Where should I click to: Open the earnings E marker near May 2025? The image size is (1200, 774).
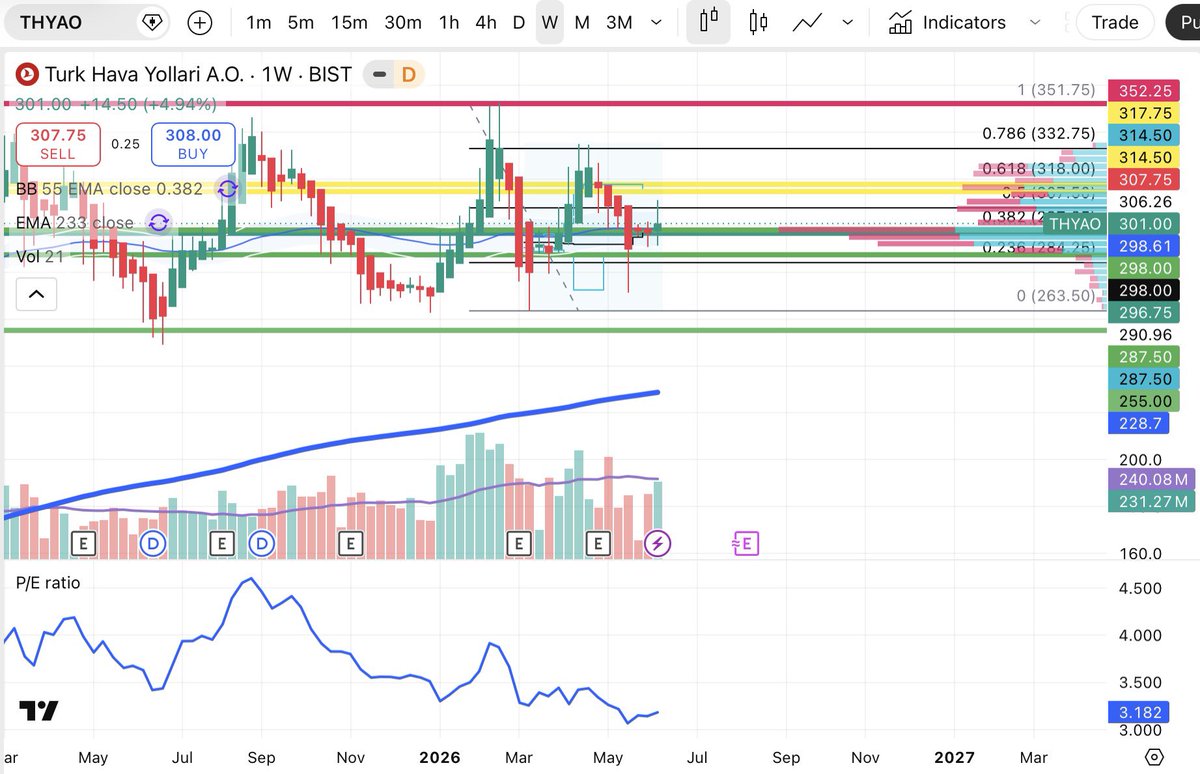click(x=84, y=543)
